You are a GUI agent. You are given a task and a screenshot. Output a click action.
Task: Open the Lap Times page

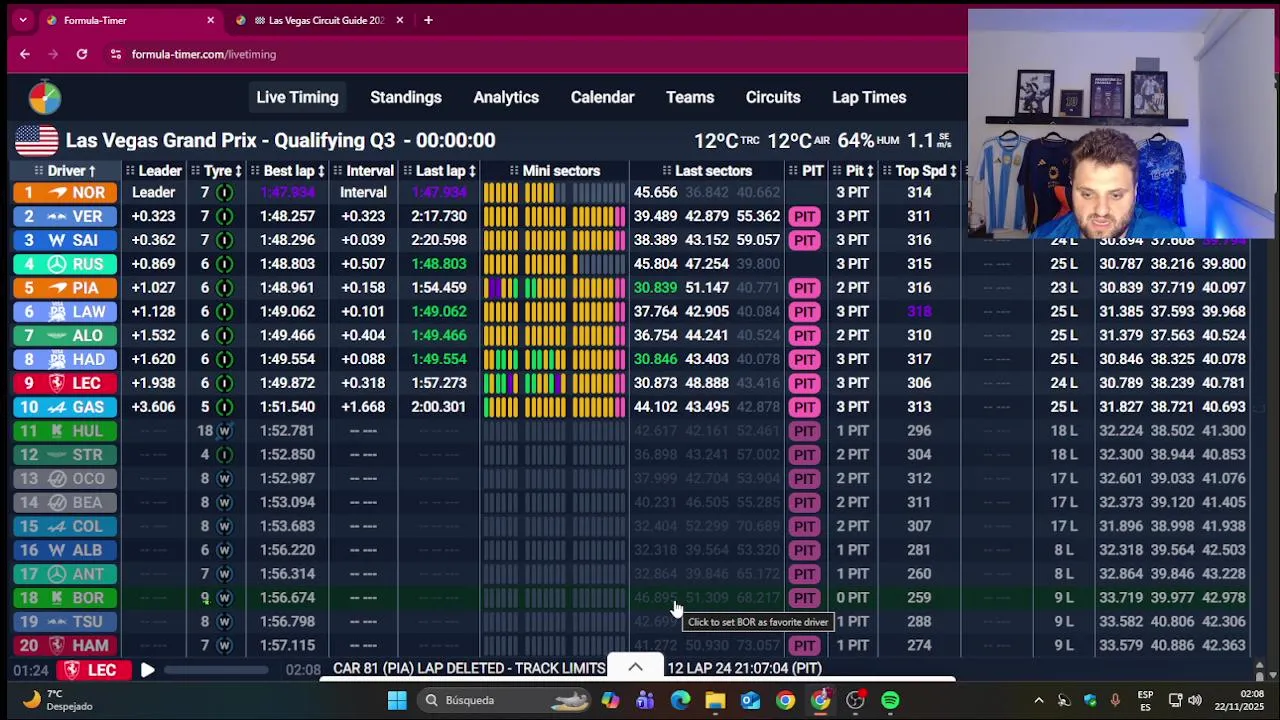pyautogui.click(x=869, y=97)
